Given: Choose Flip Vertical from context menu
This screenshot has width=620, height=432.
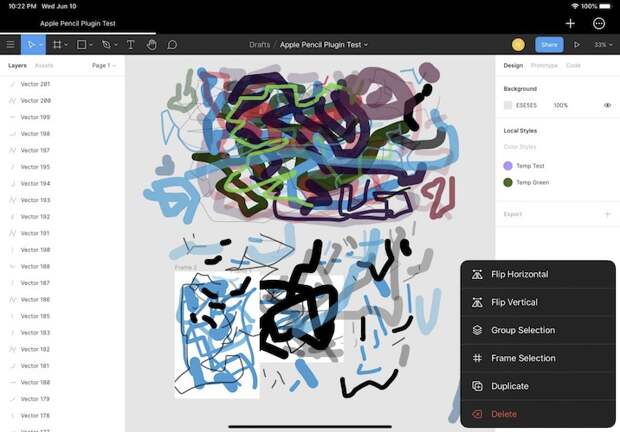Looking at the screenshot, I should [x=538, y=302].
